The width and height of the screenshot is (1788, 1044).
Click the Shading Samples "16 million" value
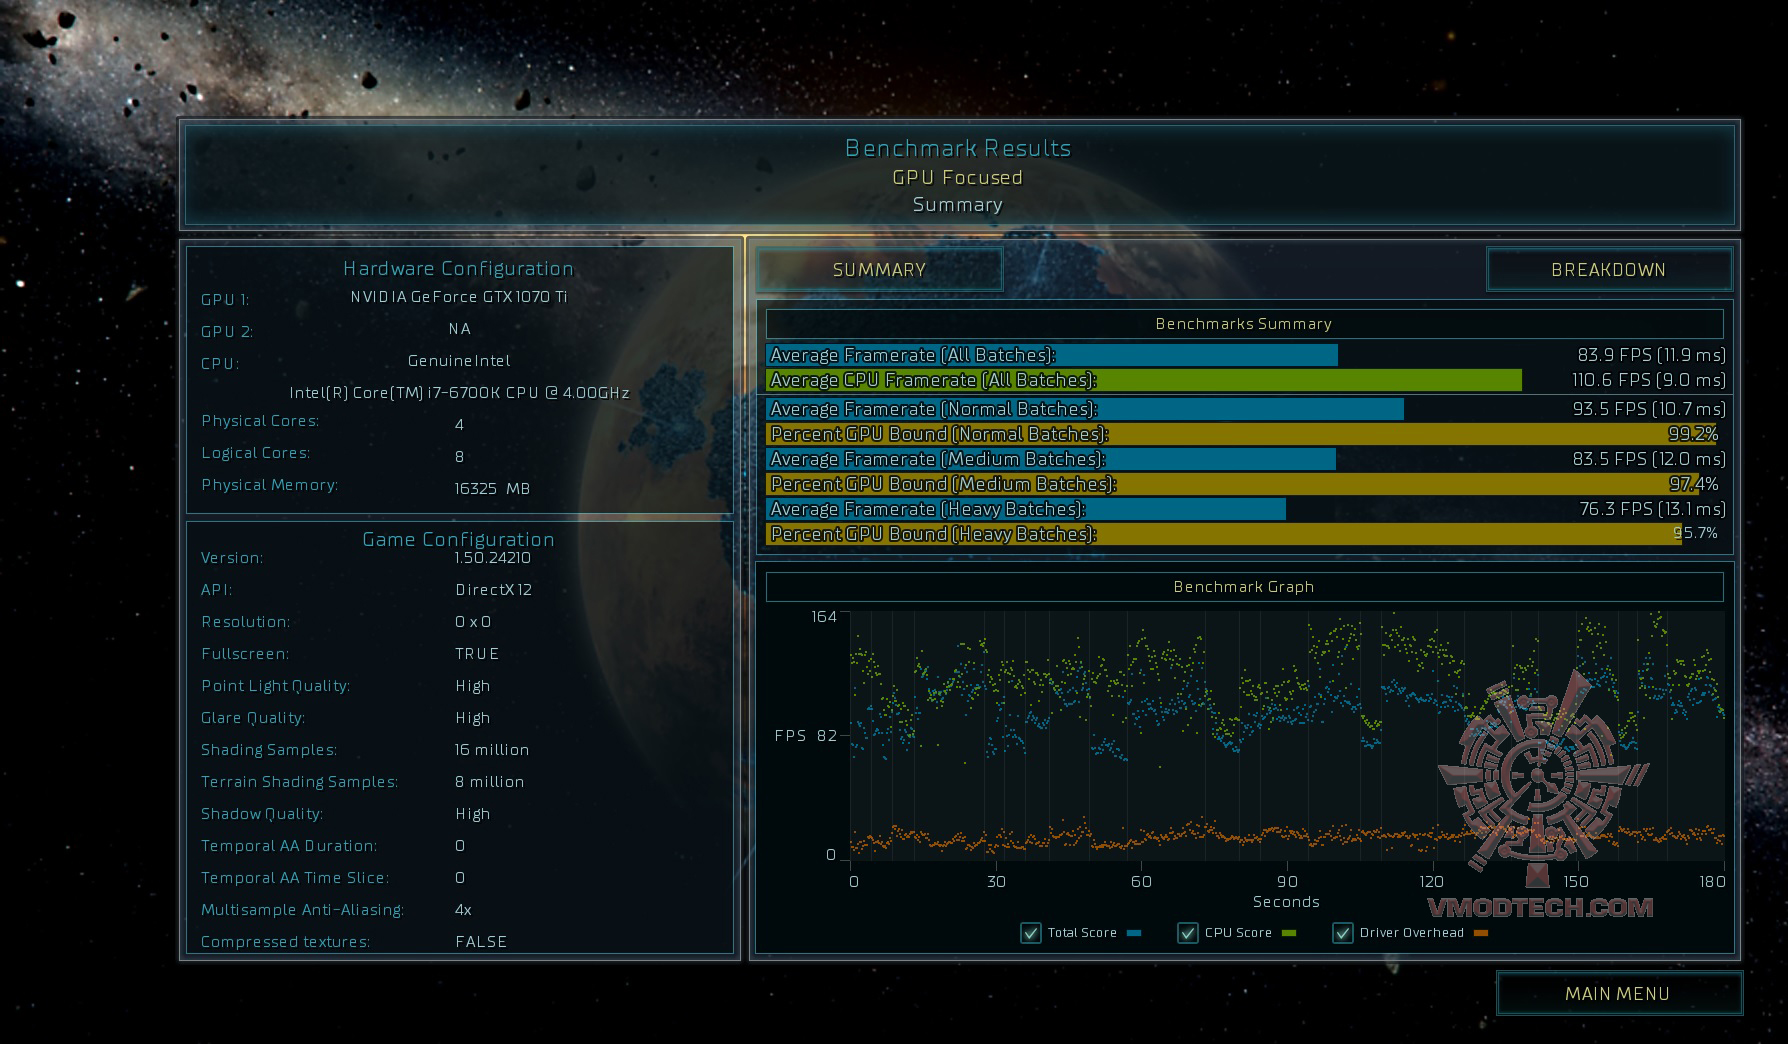click(492, 750)
